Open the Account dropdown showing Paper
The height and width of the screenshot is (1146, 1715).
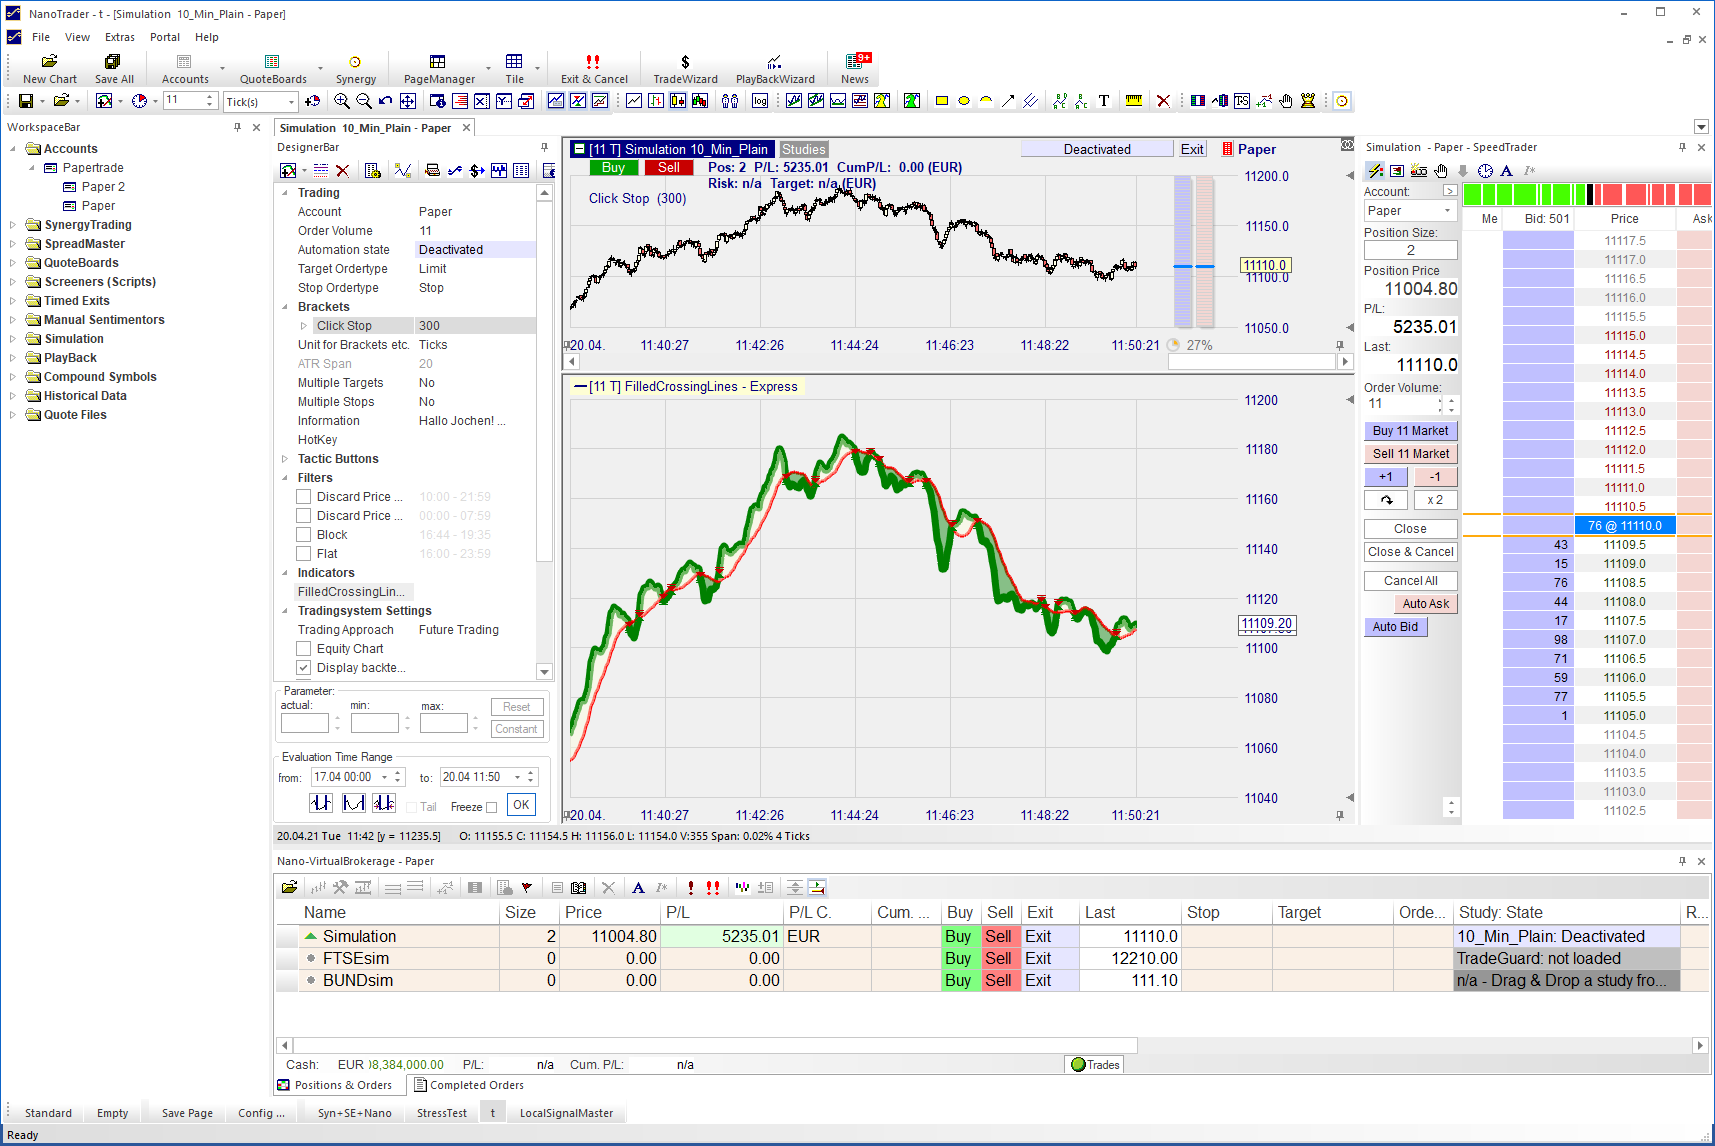click(1410, 211)
